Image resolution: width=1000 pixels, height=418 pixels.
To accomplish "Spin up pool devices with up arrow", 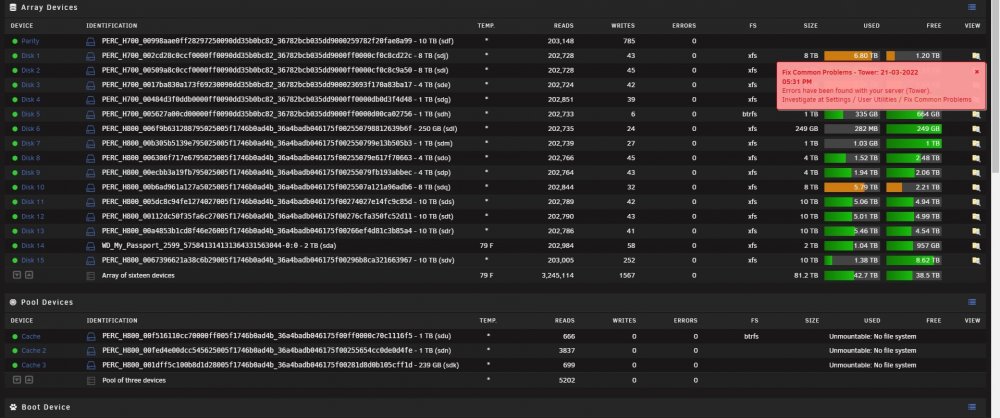I will point(29,380).
